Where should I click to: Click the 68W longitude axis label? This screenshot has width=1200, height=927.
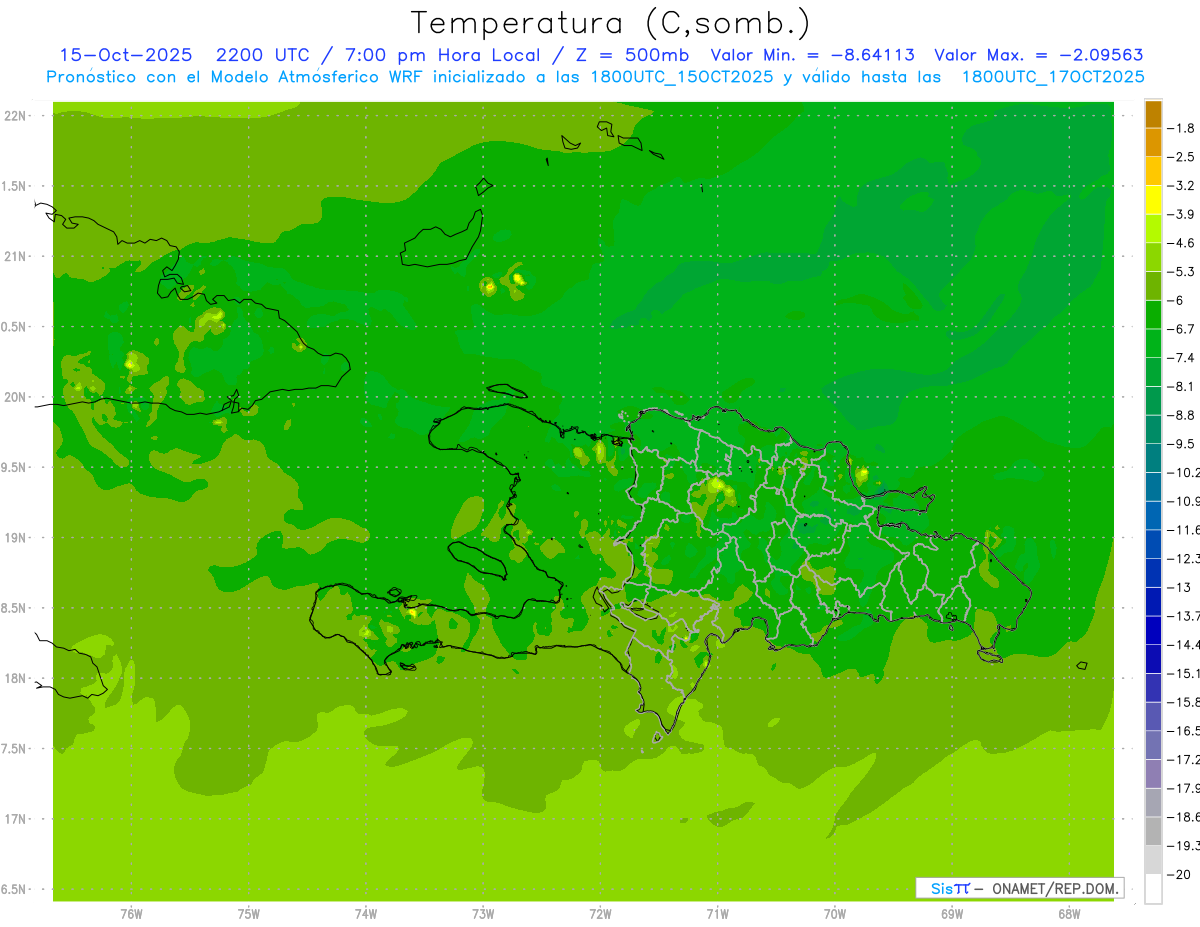tap(1069, 914)
